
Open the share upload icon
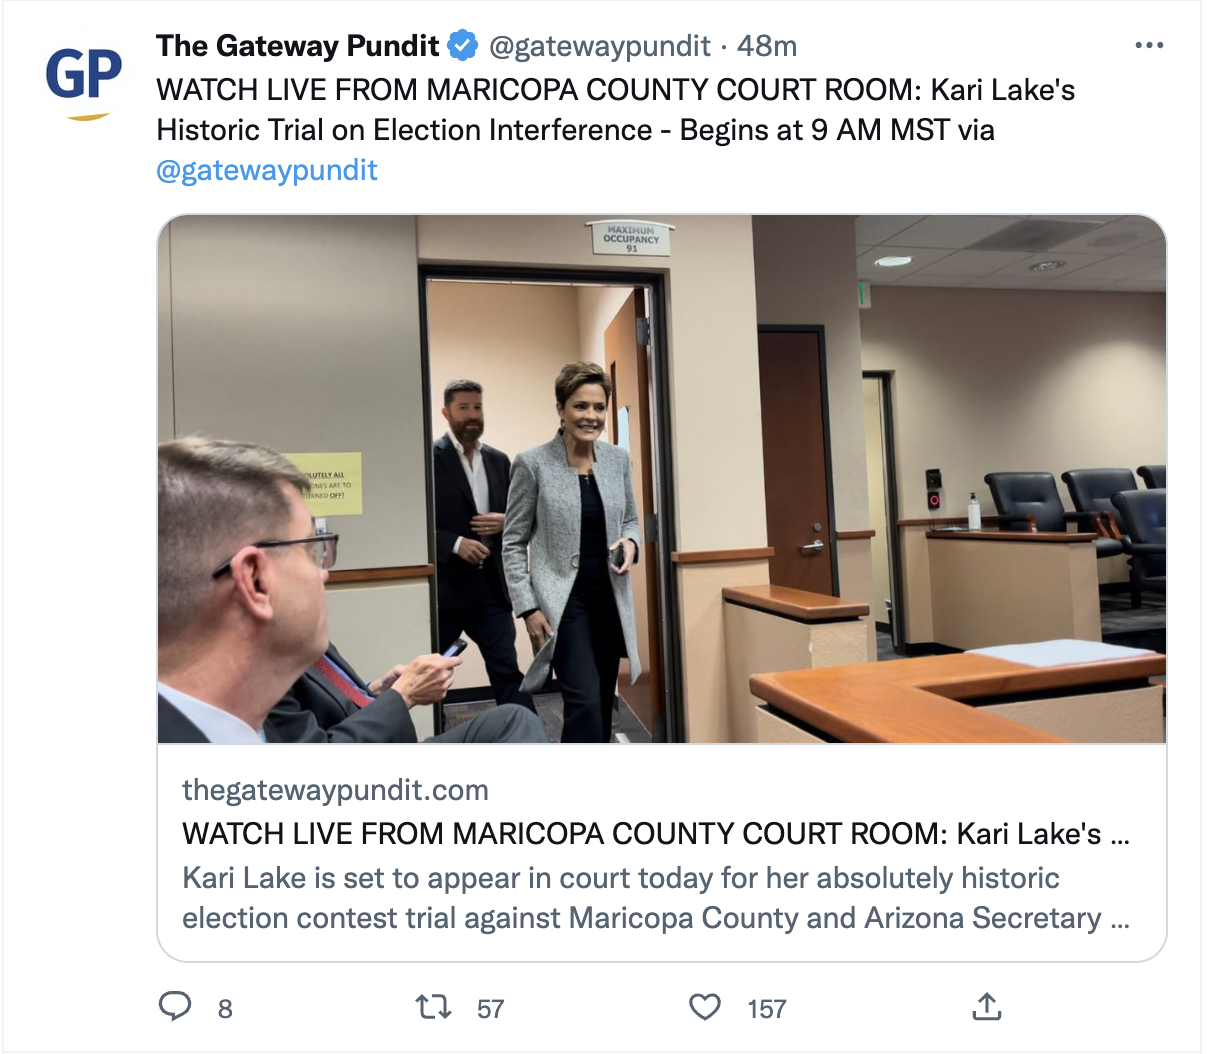[x=987, y=1006]
